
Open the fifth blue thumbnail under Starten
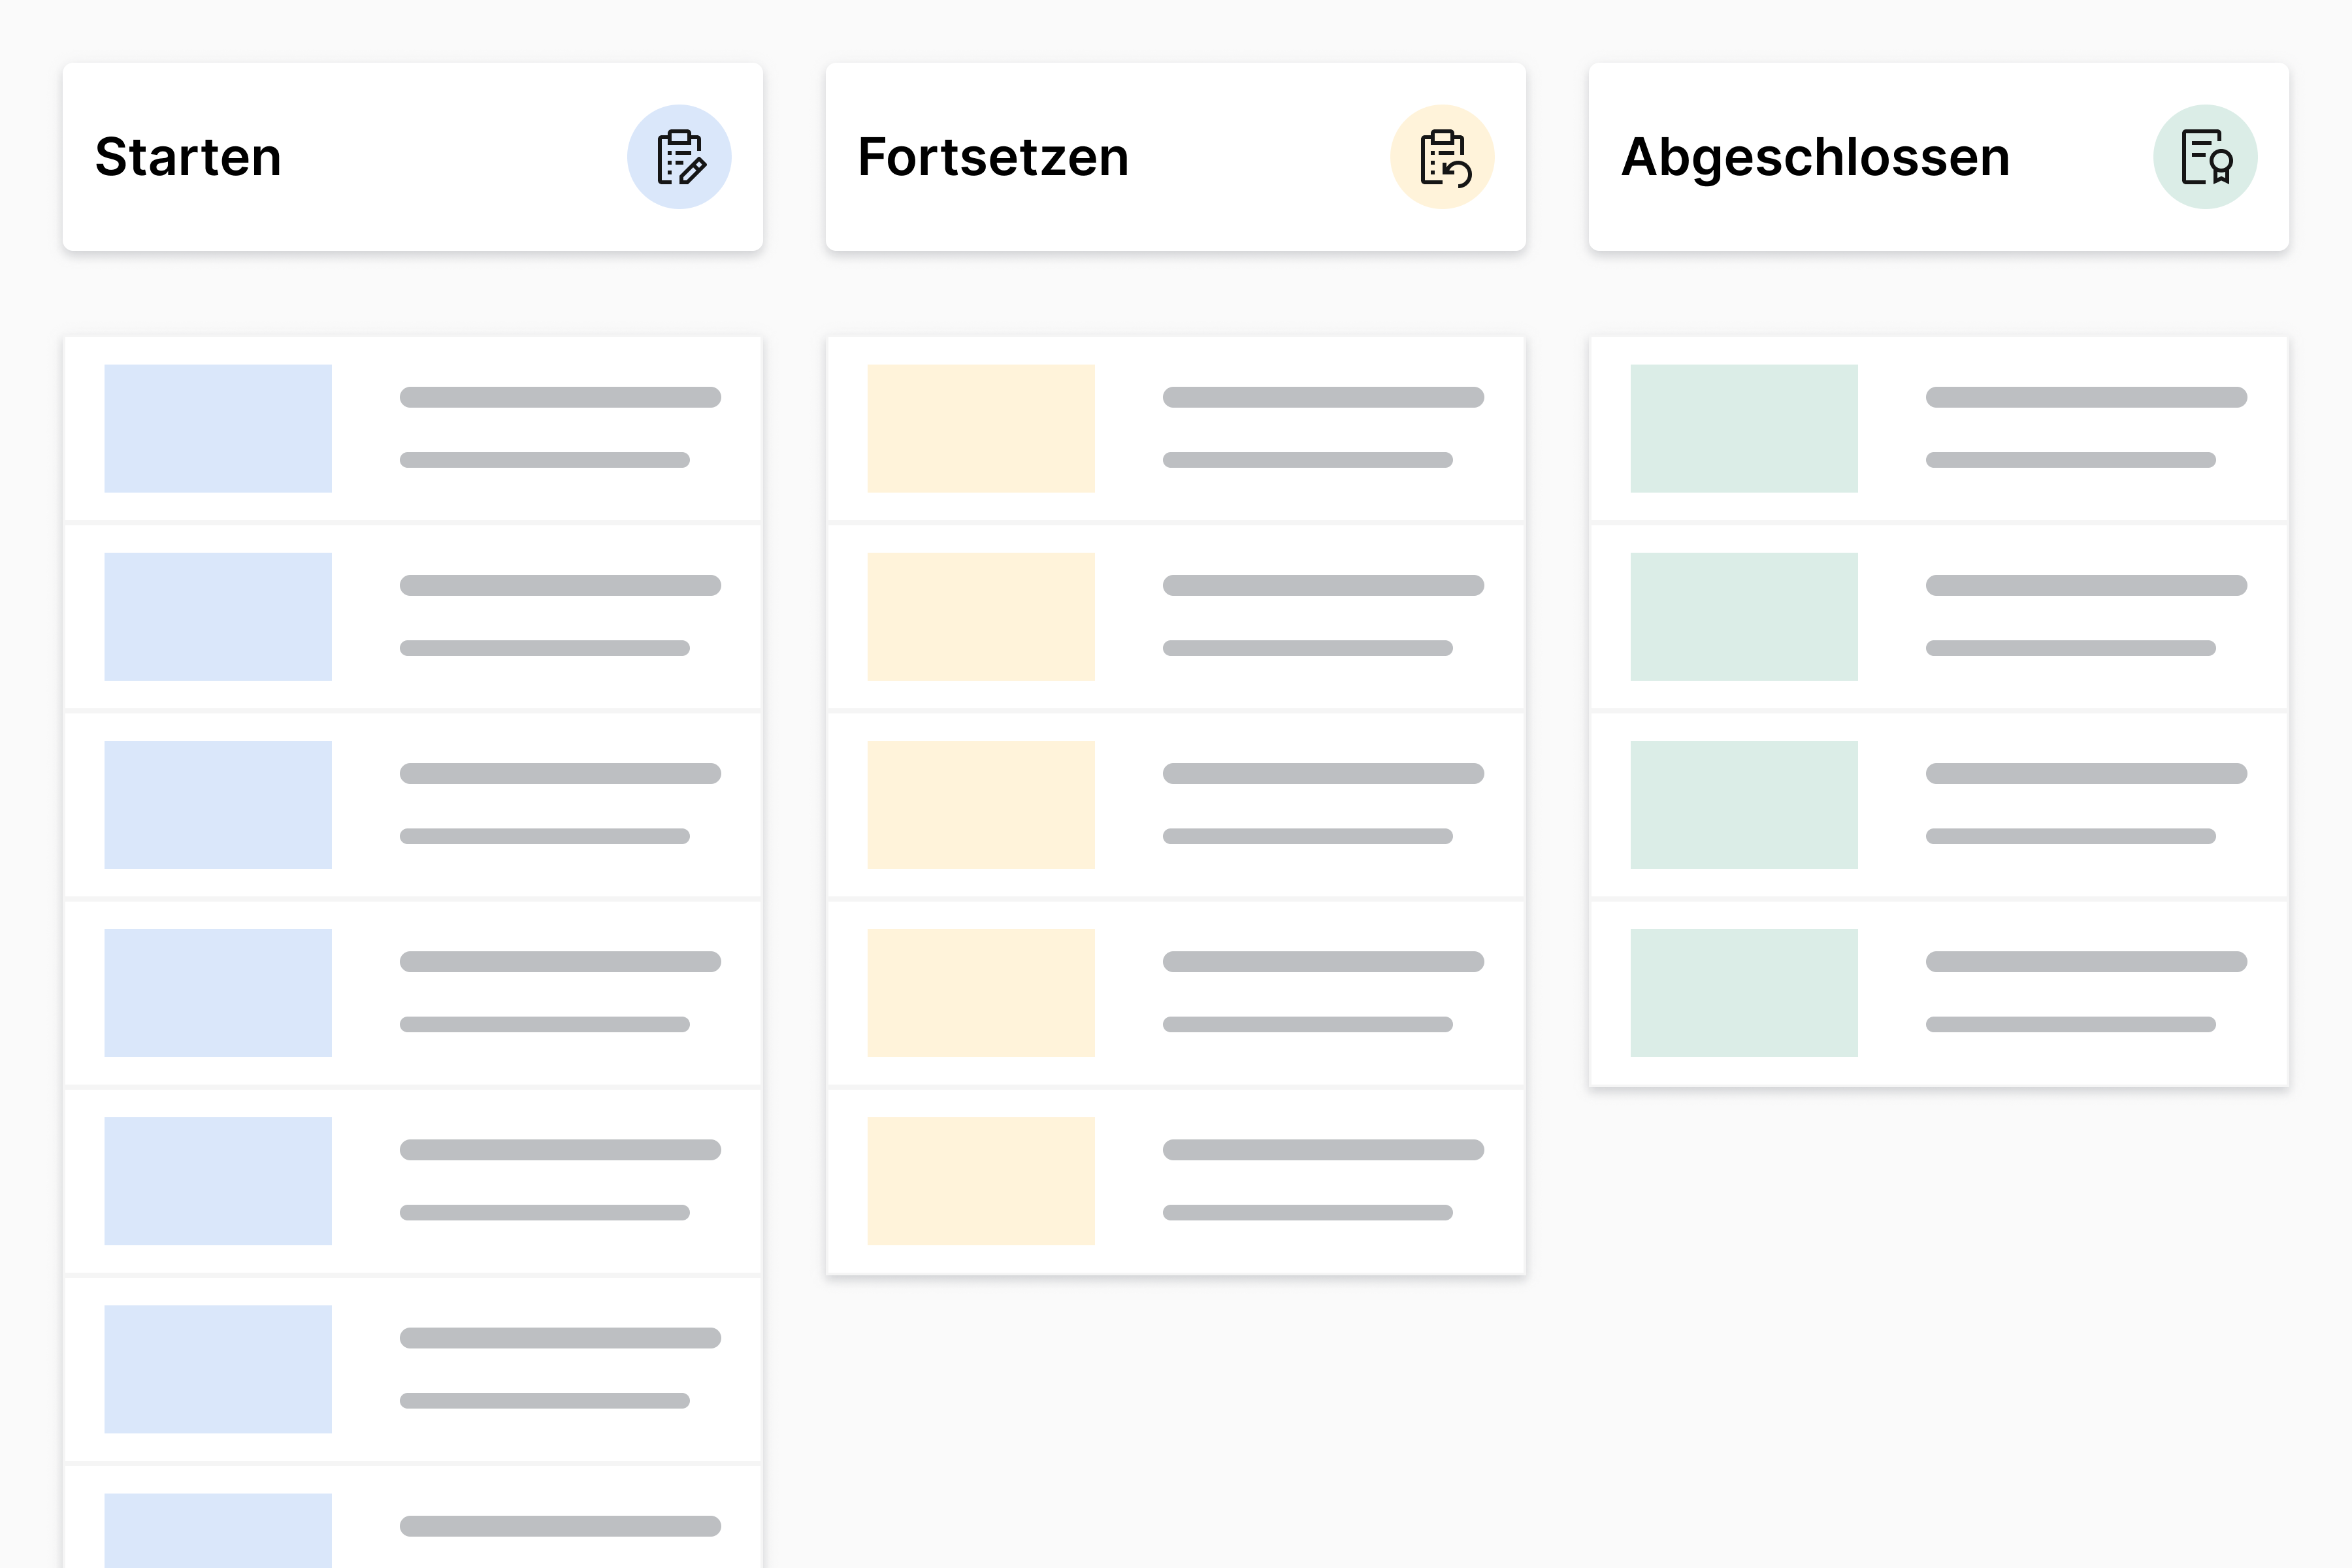tap(218, 1180)
